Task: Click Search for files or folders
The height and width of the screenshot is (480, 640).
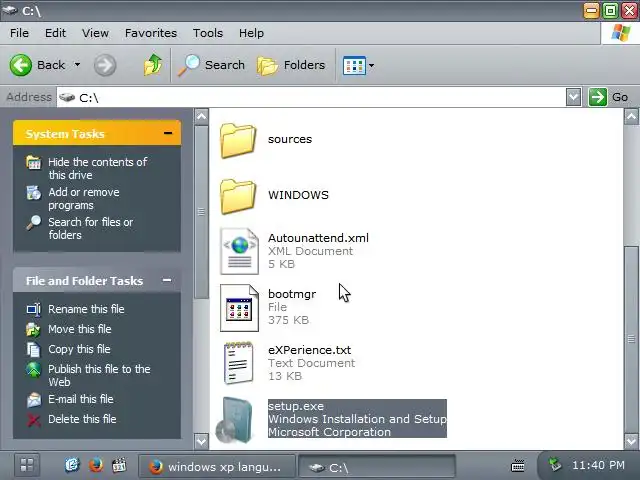Action: point(91,228)
